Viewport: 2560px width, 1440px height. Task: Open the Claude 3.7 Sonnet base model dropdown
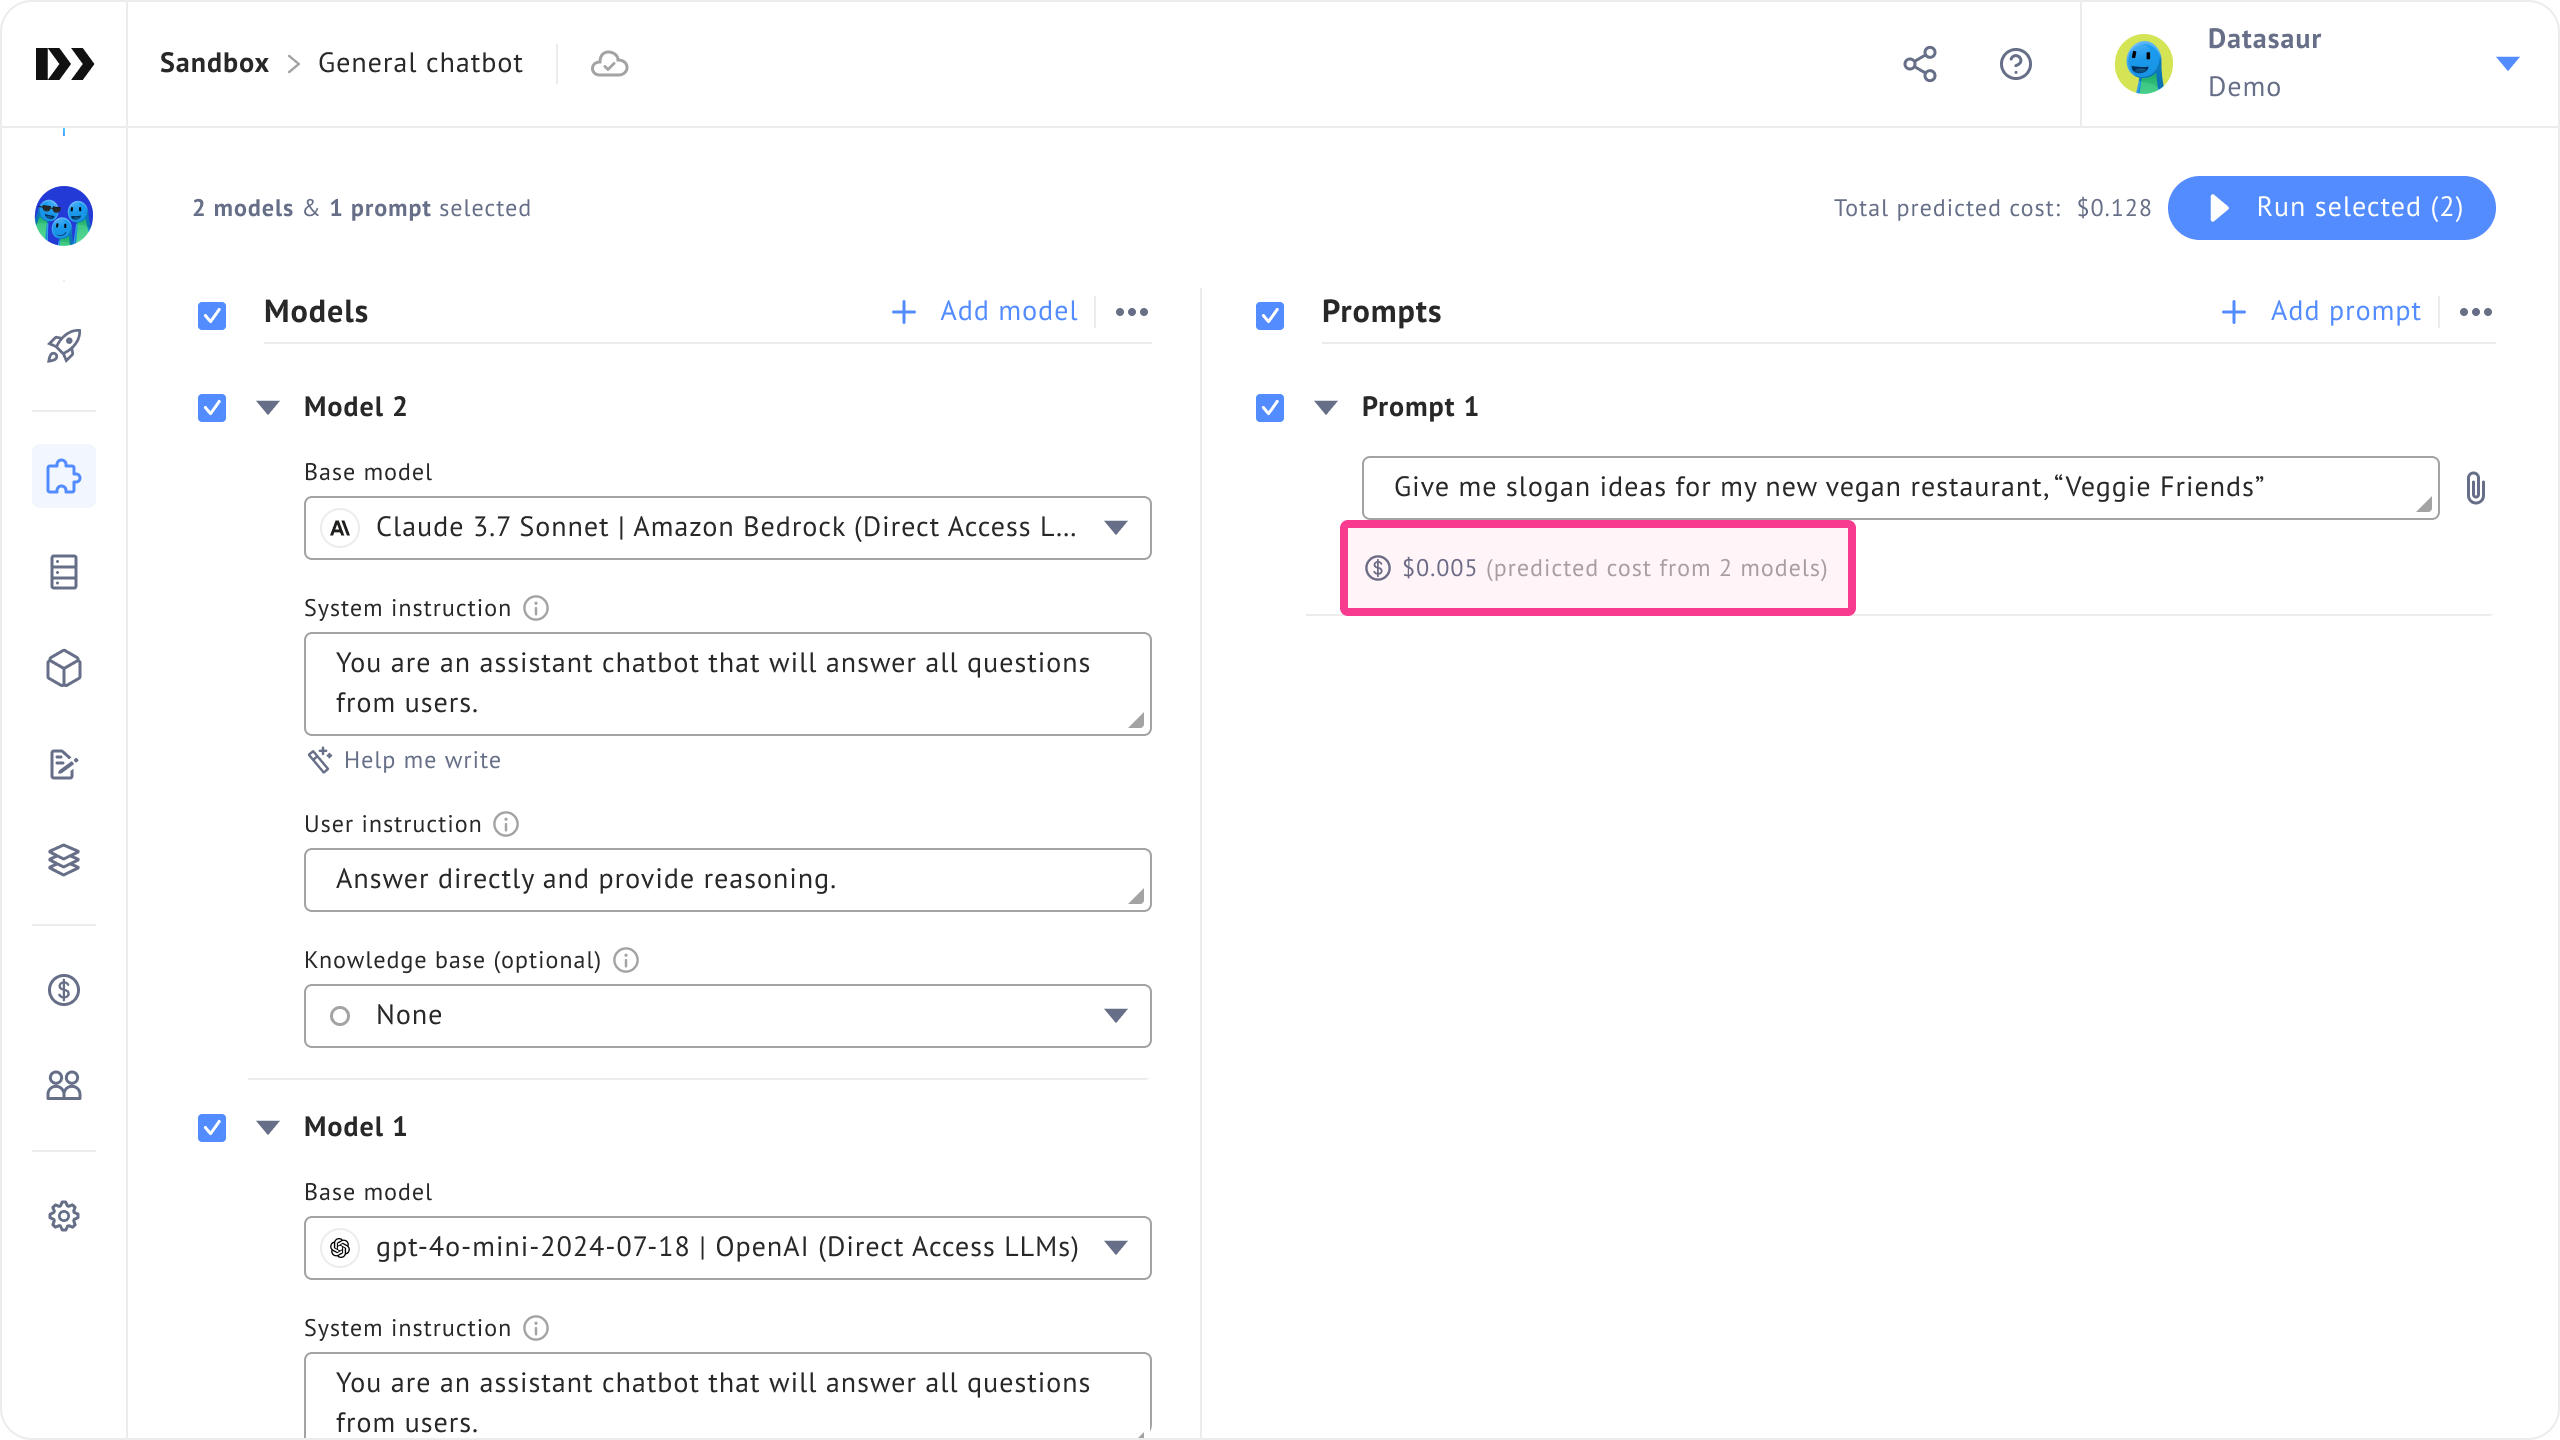coord(727,528)
